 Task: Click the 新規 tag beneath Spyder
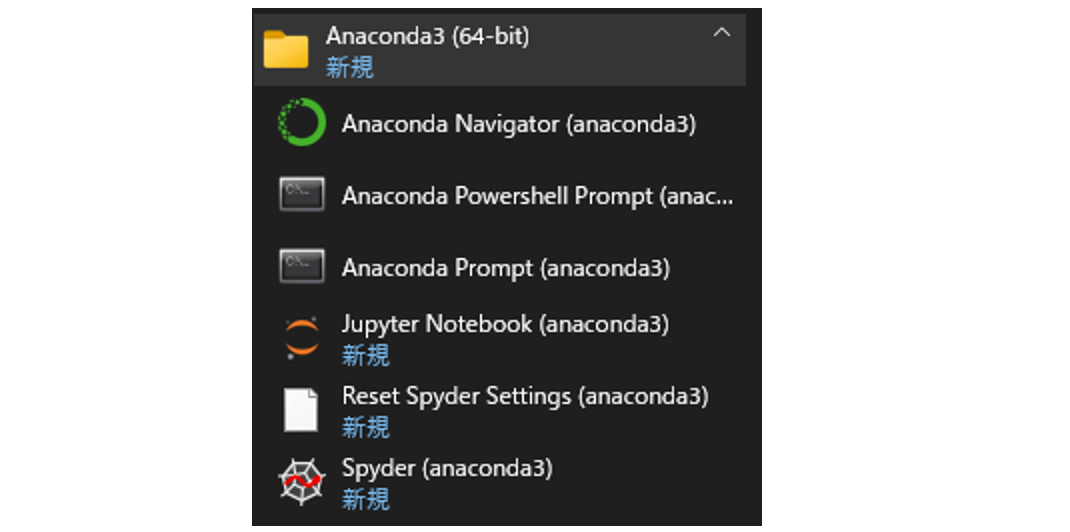click(365, 498)
